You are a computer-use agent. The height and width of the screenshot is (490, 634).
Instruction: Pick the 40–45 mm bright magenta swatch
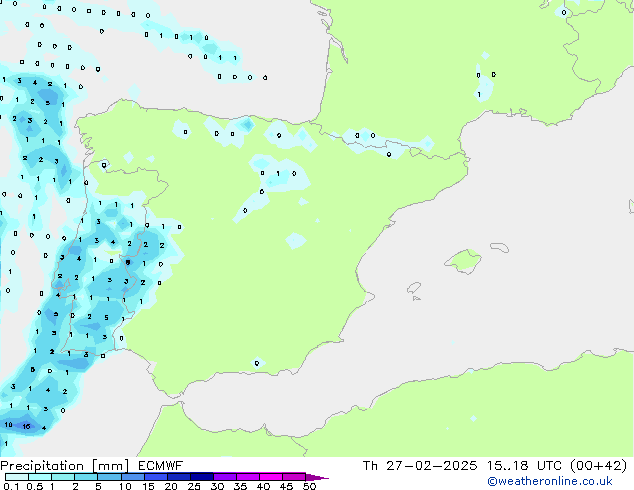271,477
